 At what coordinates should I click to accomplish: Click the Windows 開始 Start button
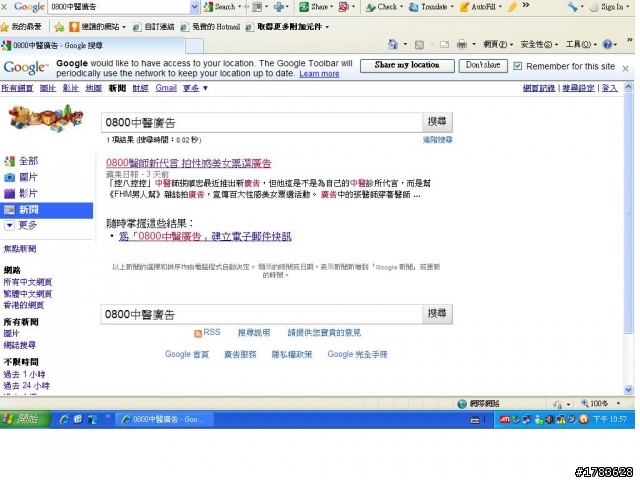click(x=24, y=419)
